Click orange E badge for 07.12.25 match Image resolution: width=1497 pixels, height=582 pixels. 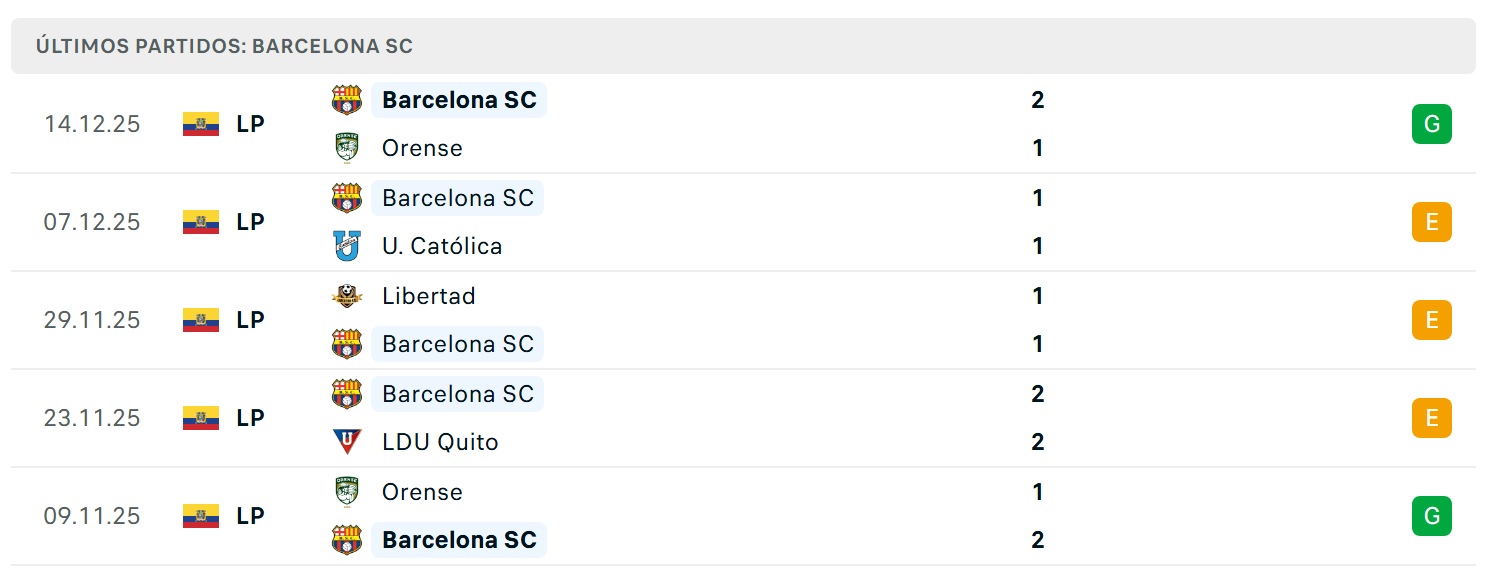(1432, 222)
